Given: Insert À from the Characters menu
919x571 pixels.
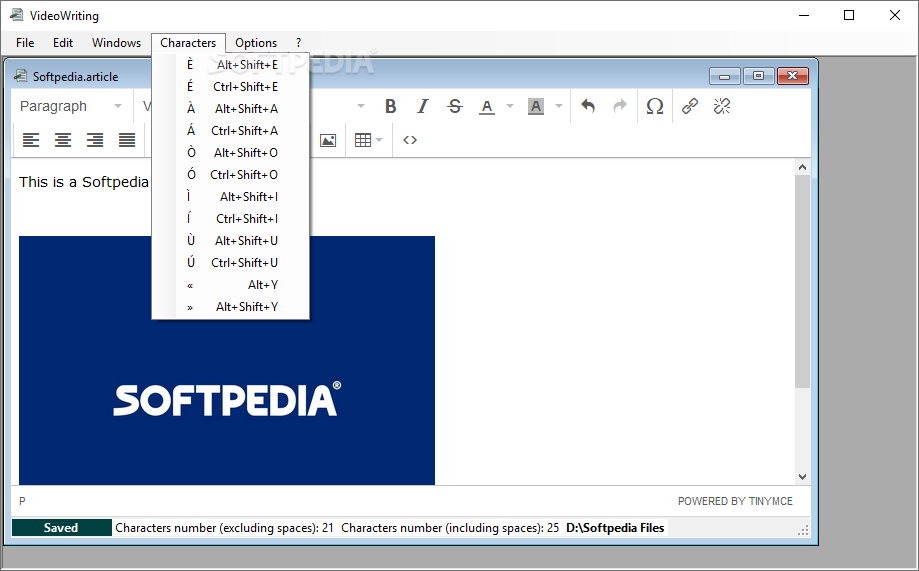Looking at the screenshot, I should (x=231, y=108).
